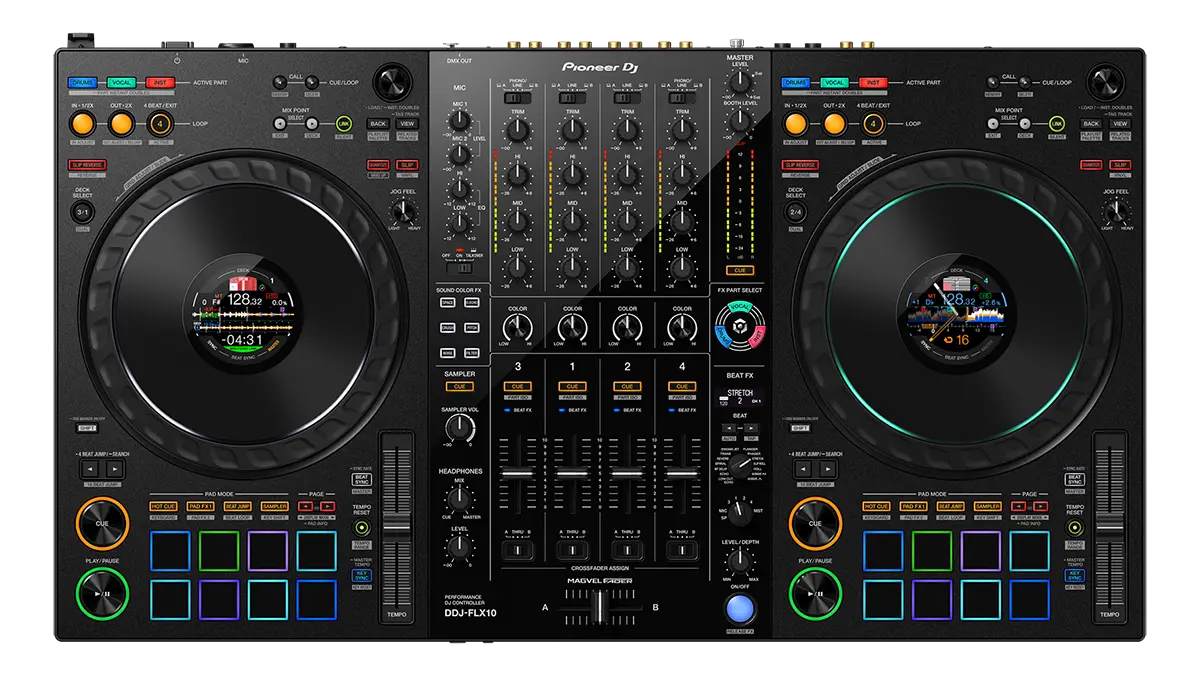Viewport: 1200px width, 676px height.
Task: Toggle the SLIP button on left deck
Action: (x=407, y=165)
